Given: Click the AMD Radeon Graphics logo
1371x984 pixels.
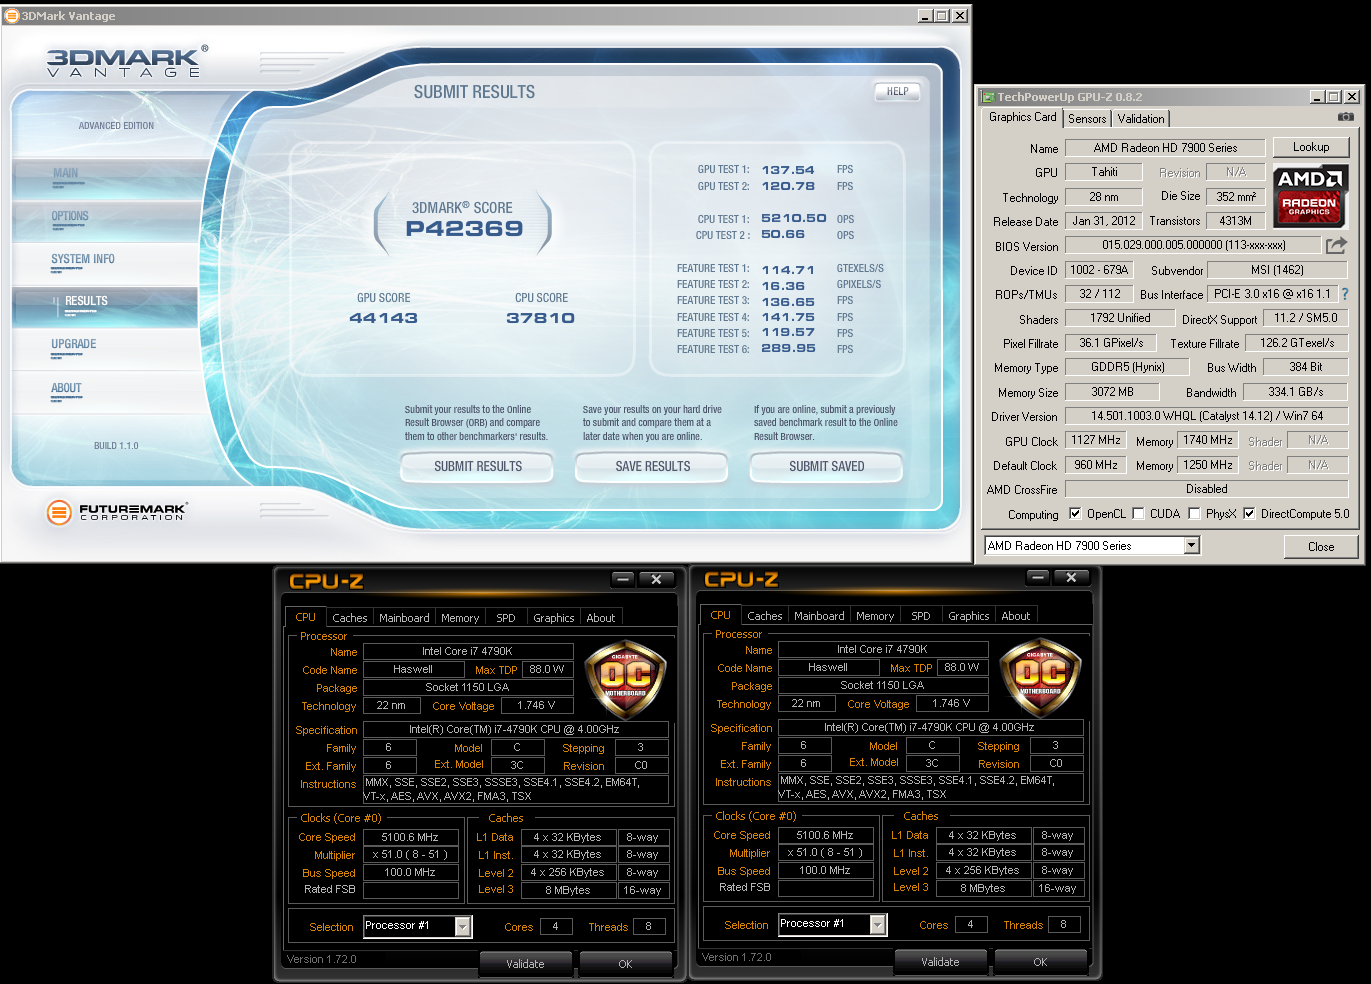Looking at the screenshot, I should [x=1310, y=196].
